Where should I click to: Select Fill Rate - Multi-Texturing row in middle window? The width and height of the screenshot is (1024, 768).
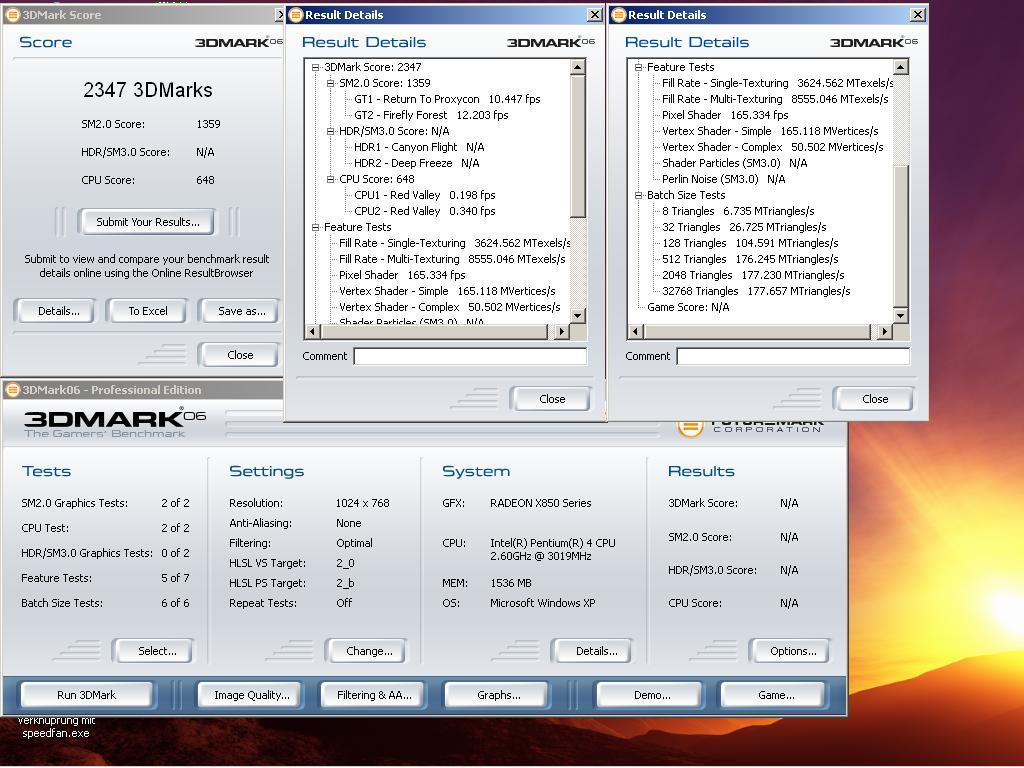[x=452, y=259]
